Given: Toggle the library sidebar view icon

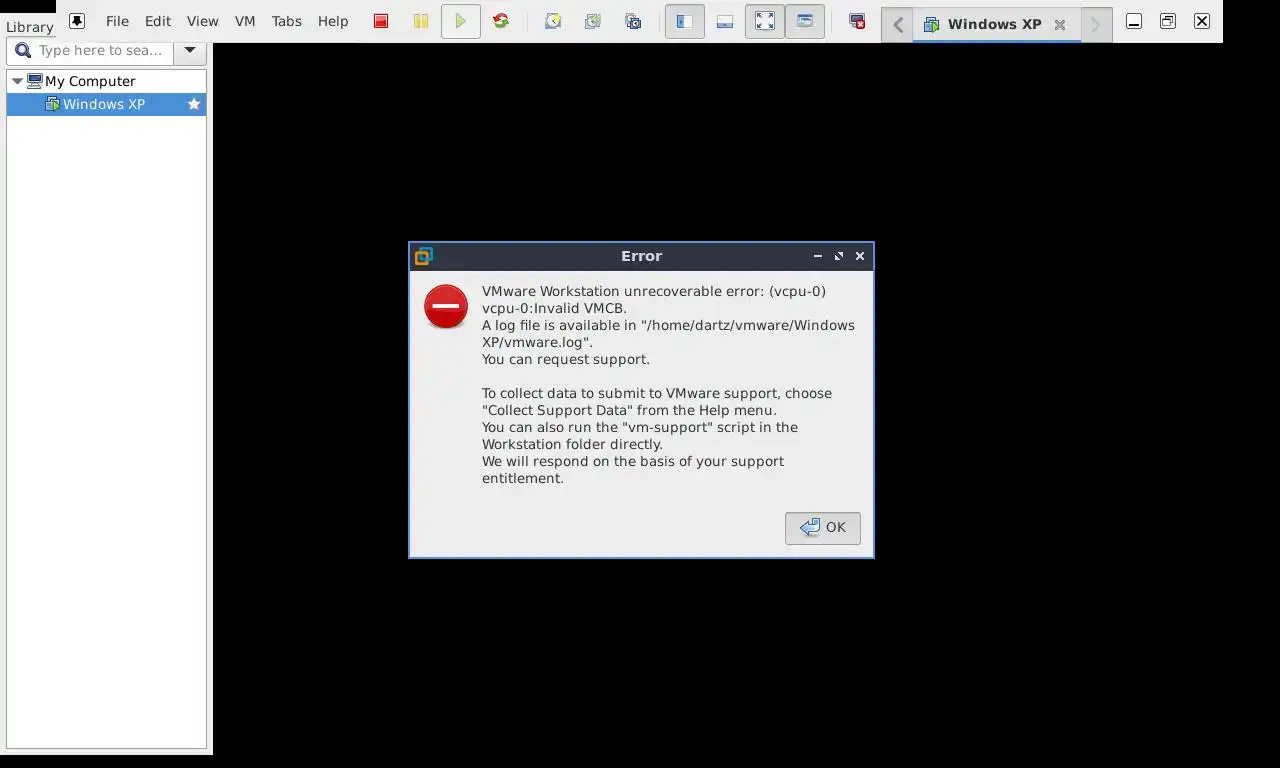Looking at the screenshot, I should [x=685, y=21].
